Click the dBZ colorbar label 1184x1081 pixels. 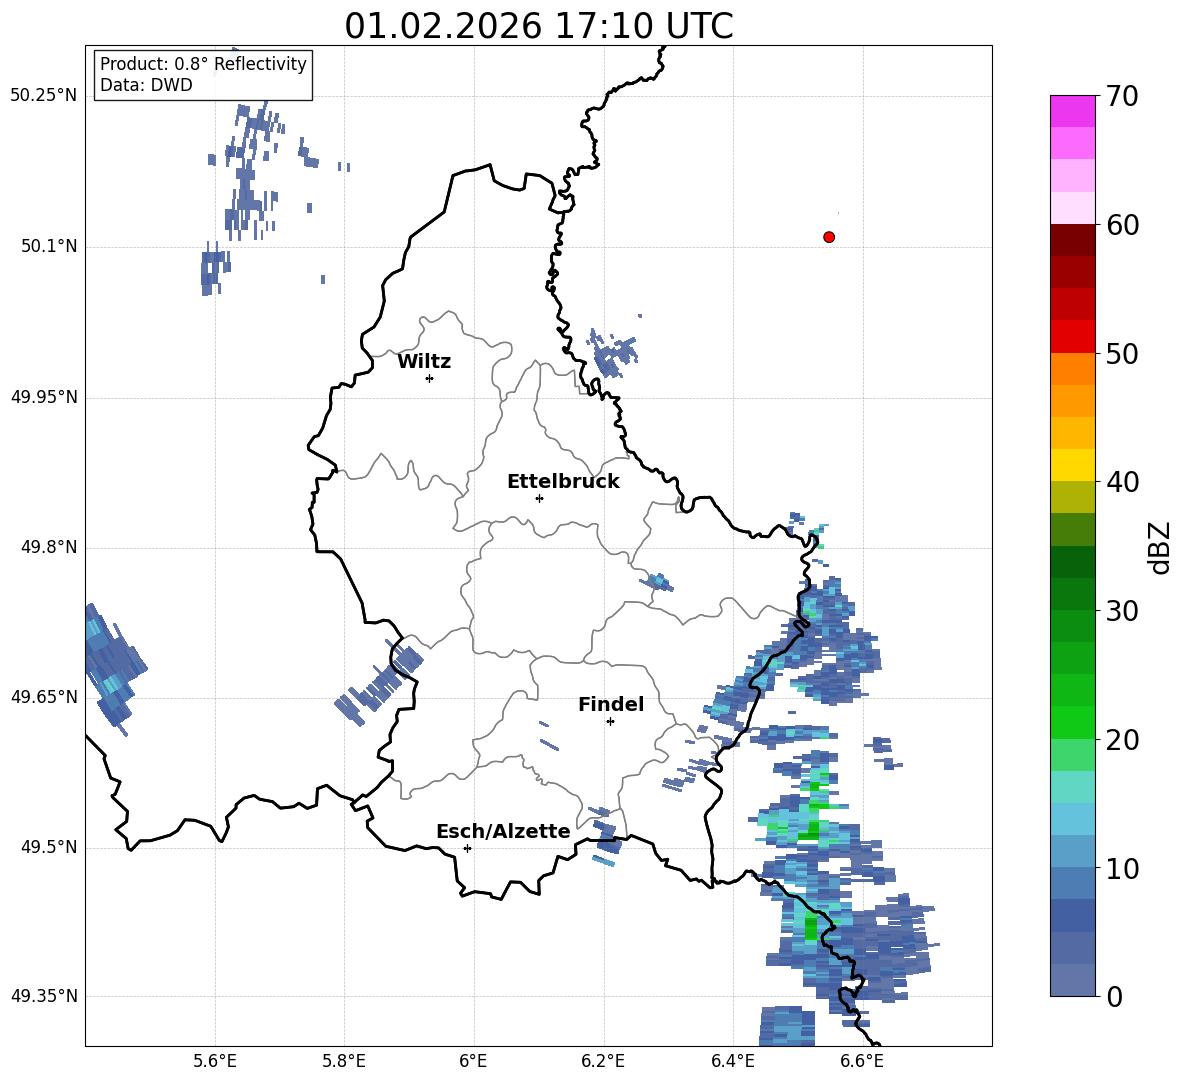tap(1161, 547)
